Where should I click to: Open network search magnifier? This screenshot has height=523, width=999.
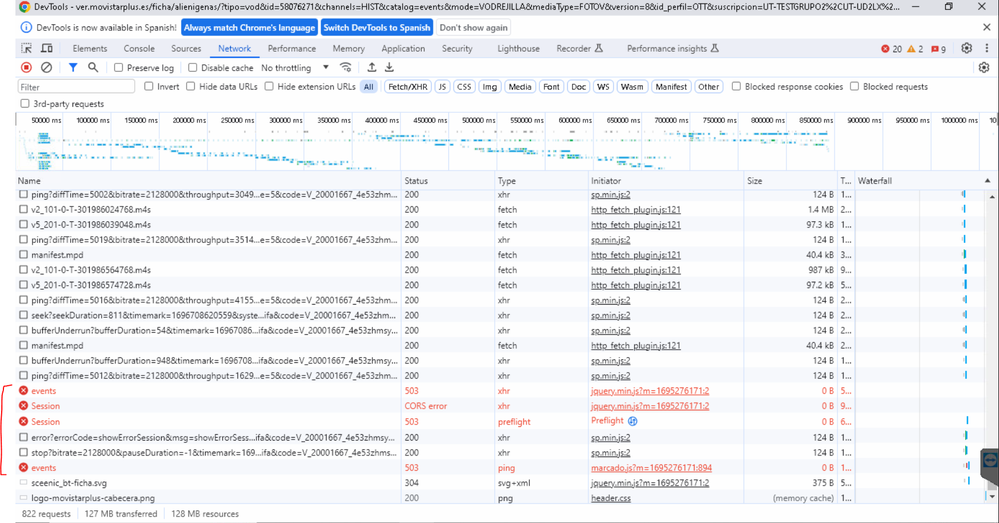93,68
